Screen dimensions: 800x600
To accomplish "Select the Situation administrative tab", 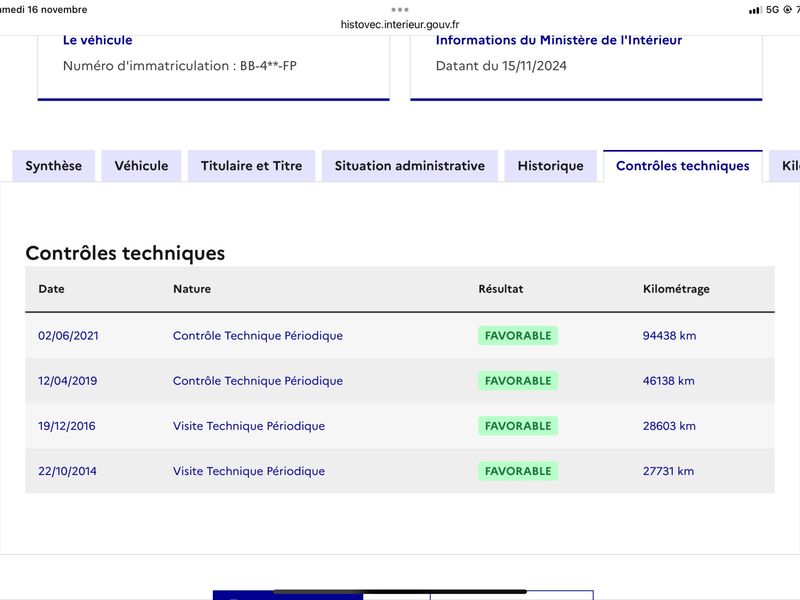I will 410,166.
